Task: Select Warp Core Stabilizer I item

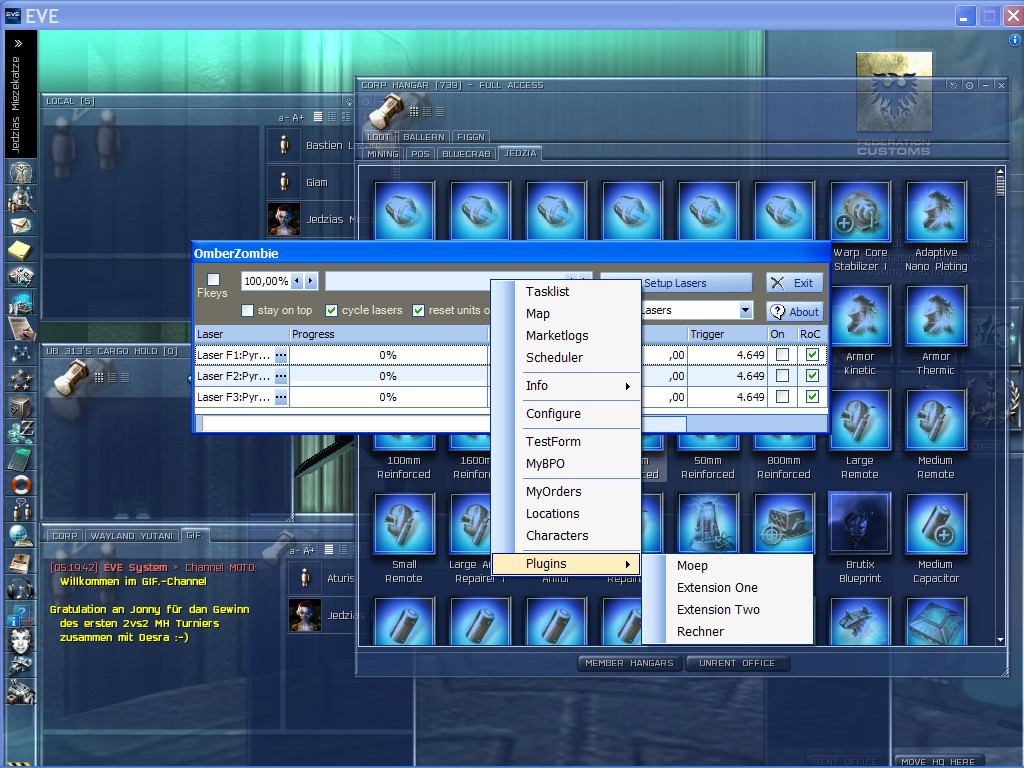Action: (x=860, y=212)
